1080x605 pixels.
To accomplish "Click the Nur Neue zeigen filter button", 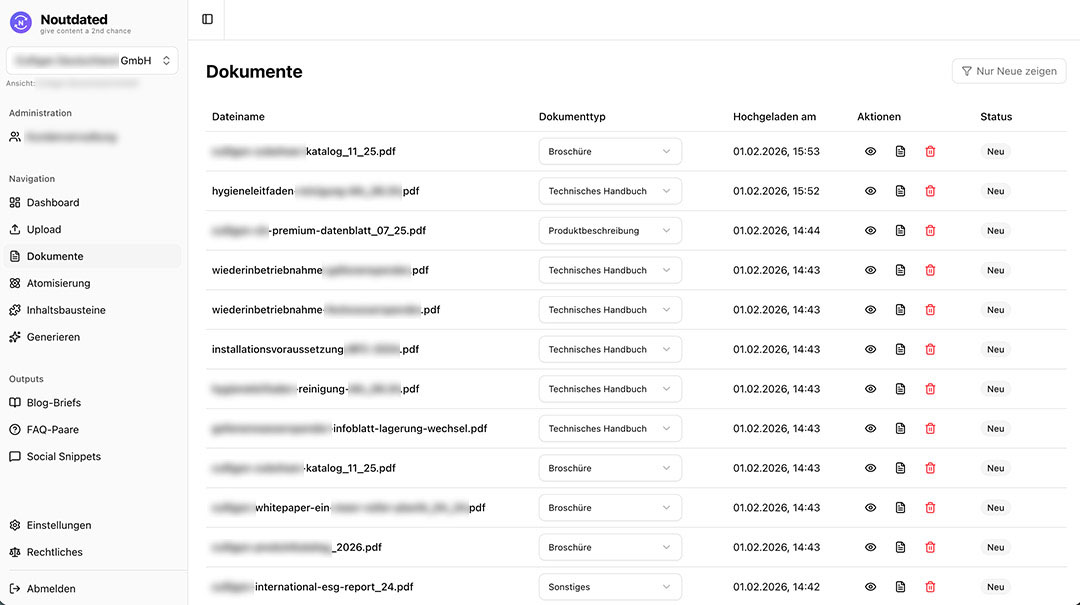I will (1008, 71).
